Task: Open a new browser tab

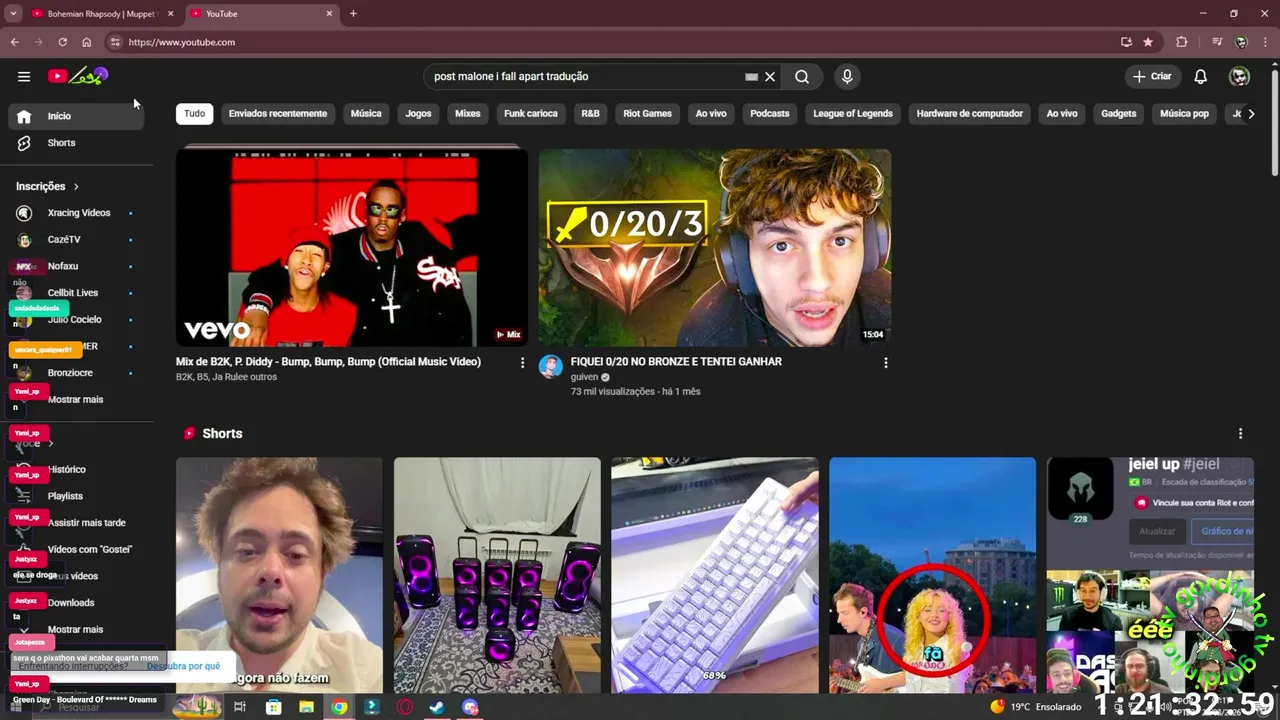Action: click(x=353, y=14)
